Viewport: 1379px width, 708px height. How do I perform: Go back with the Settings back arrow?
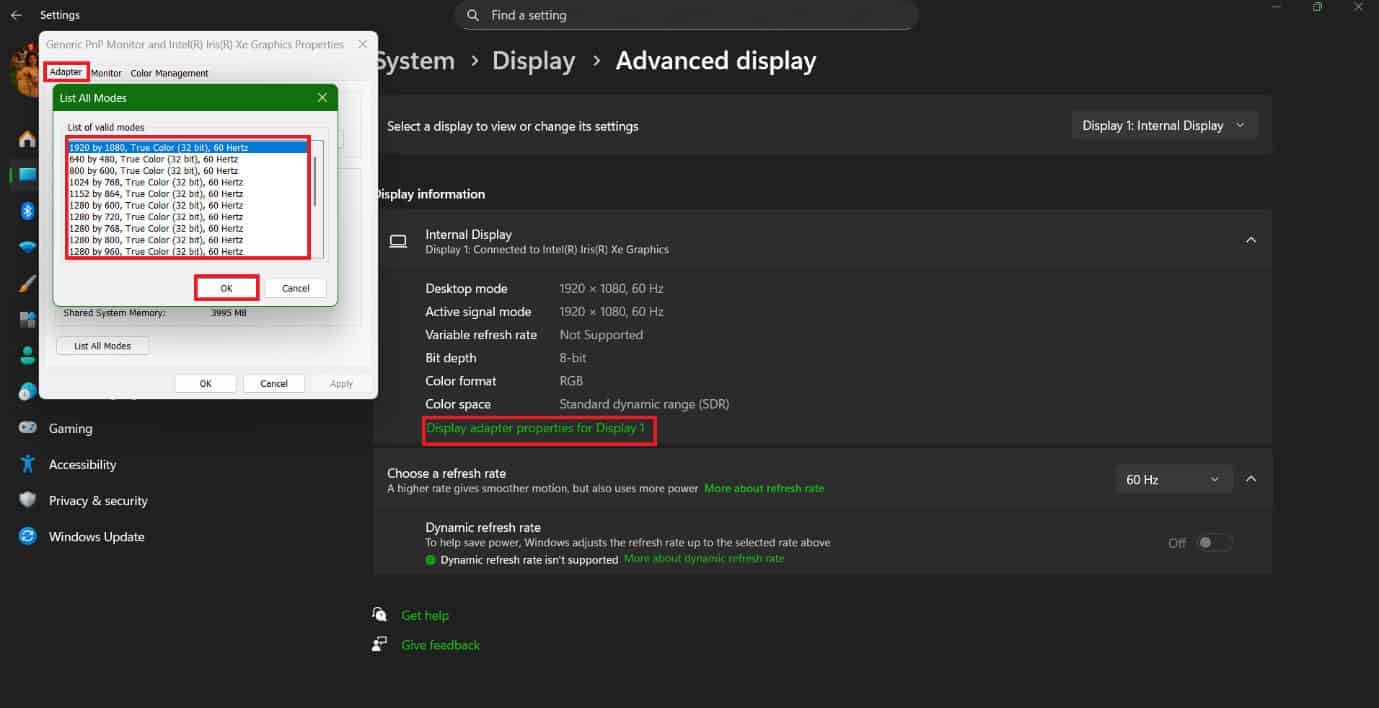click(16, 15)
